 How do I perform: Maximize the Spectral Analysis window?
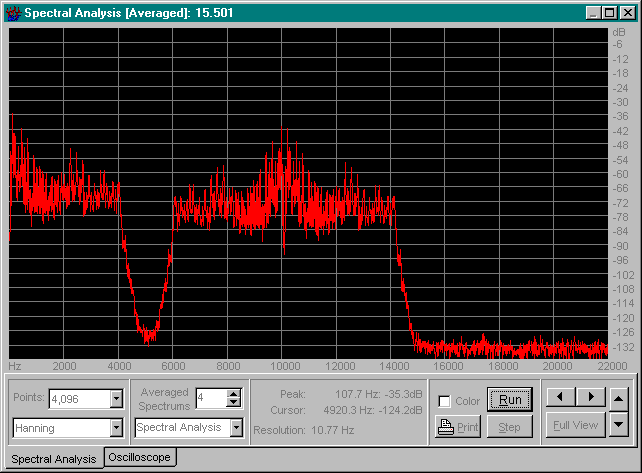point(609,13)
